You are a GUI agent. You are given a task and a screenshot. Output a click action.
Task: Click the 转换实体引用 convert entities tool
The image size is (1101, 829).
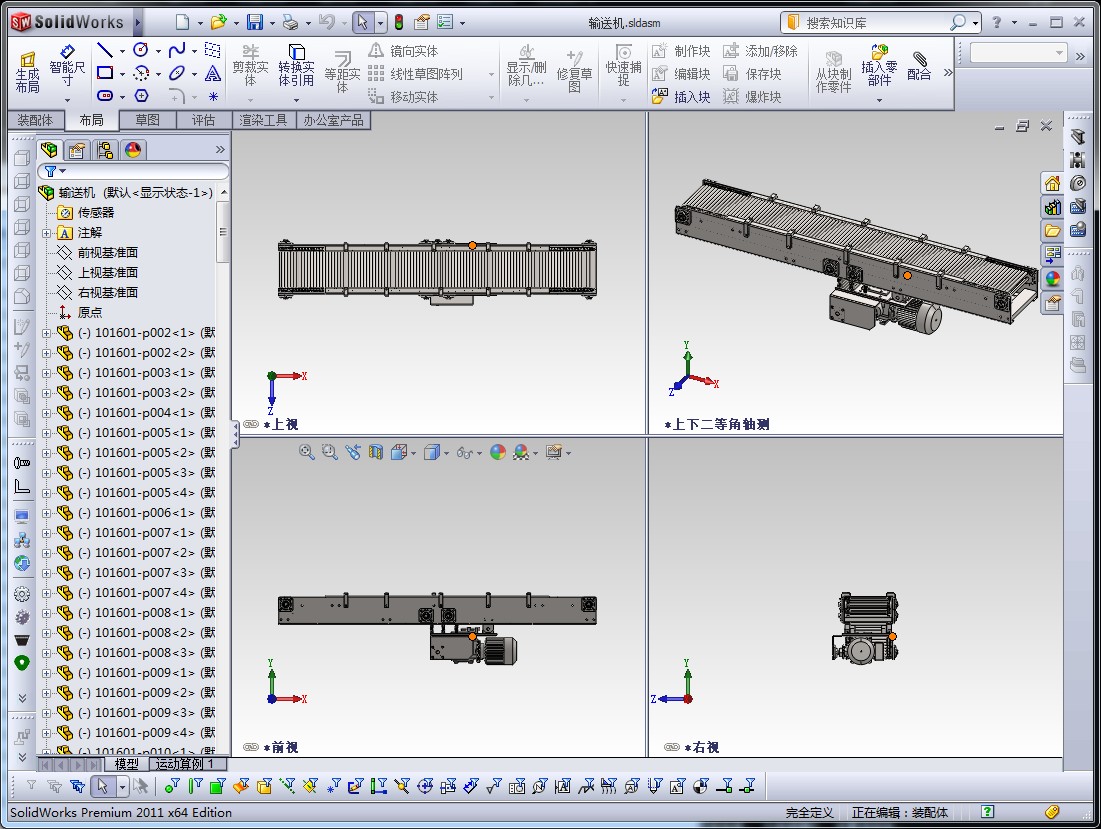pyautogui.click(x=296, y=66)
